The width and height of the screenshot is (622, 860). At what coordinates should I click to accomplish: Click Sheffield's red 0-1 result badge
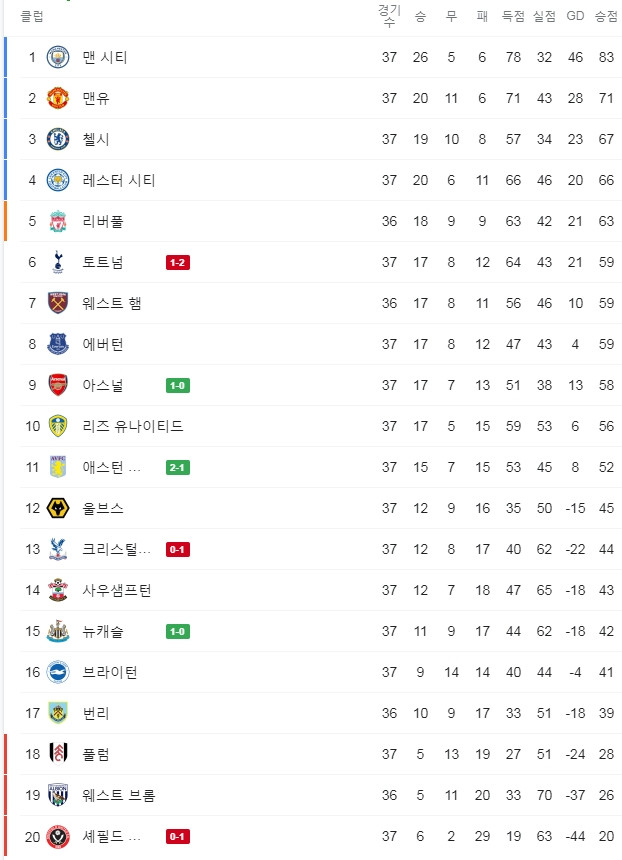pyautogui.click(x=178, y=836)
